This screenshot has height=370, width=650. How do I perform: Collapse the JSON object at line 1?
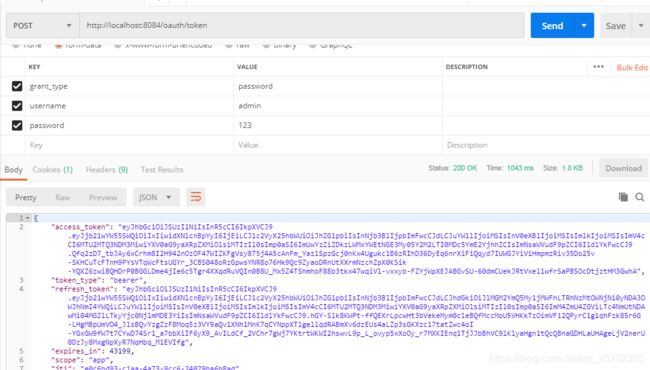click(x=28, y=218)
